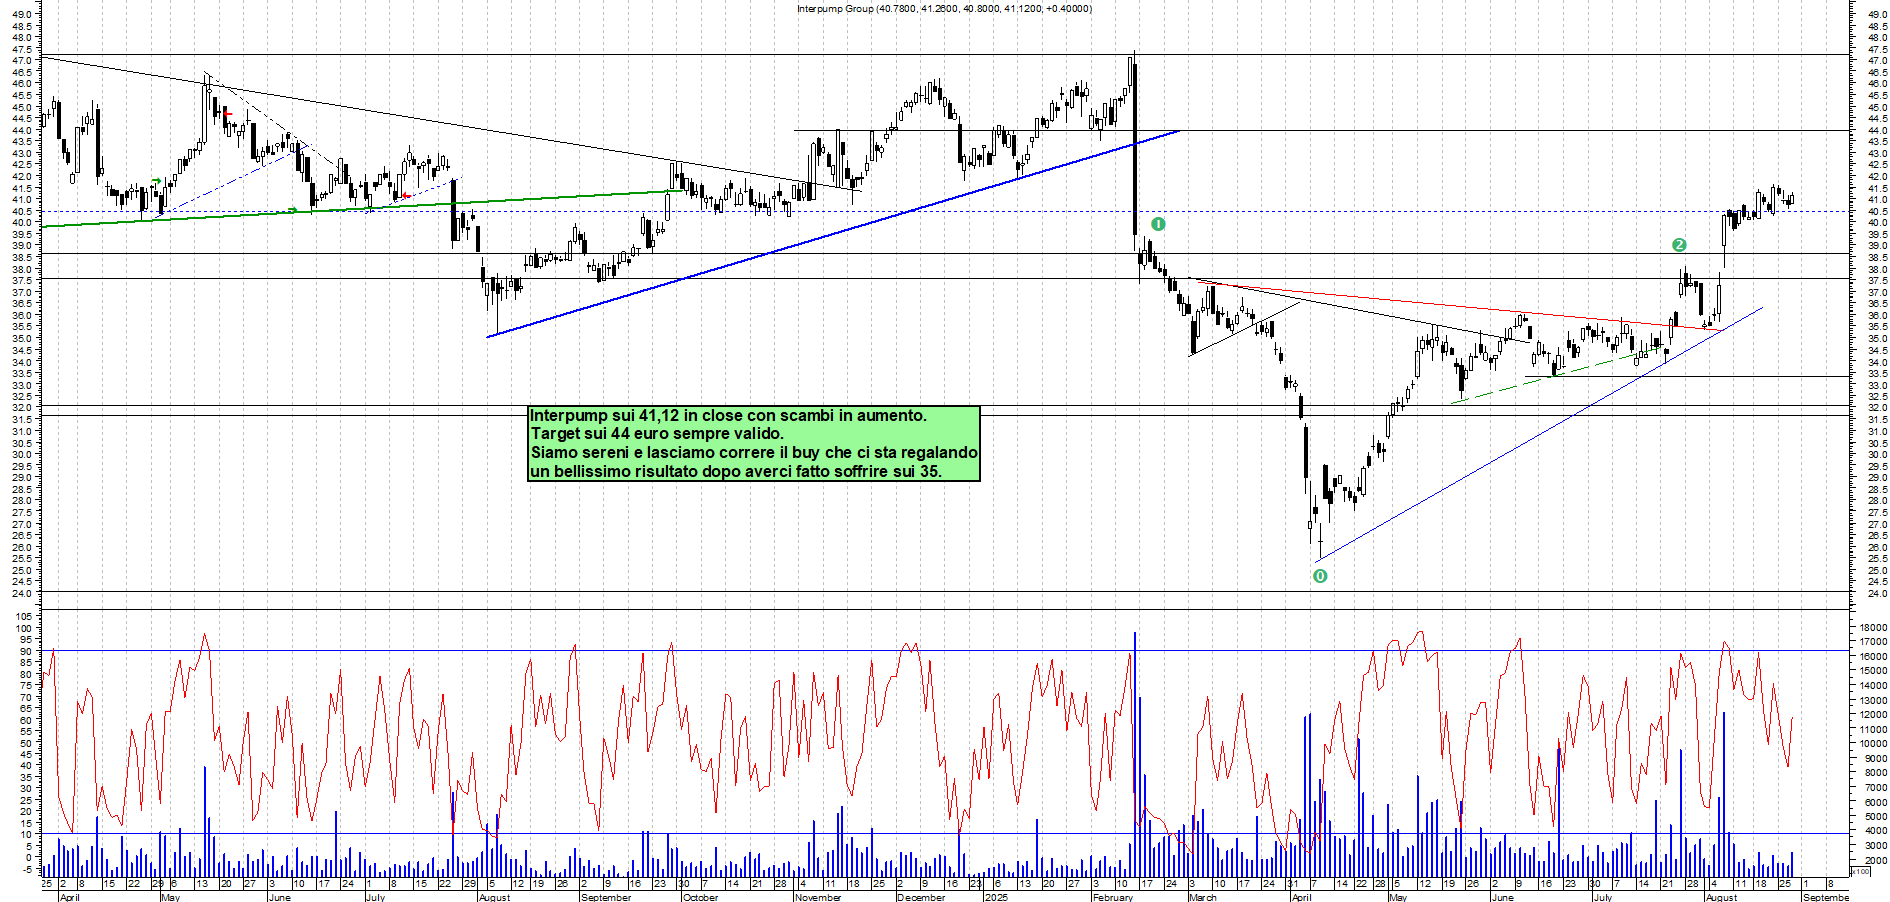The height and width of the screenshot is (902, 1890).
Task: Click the 10000 volume axis value
Action: pyautogui.click(x=1872, y=744)
